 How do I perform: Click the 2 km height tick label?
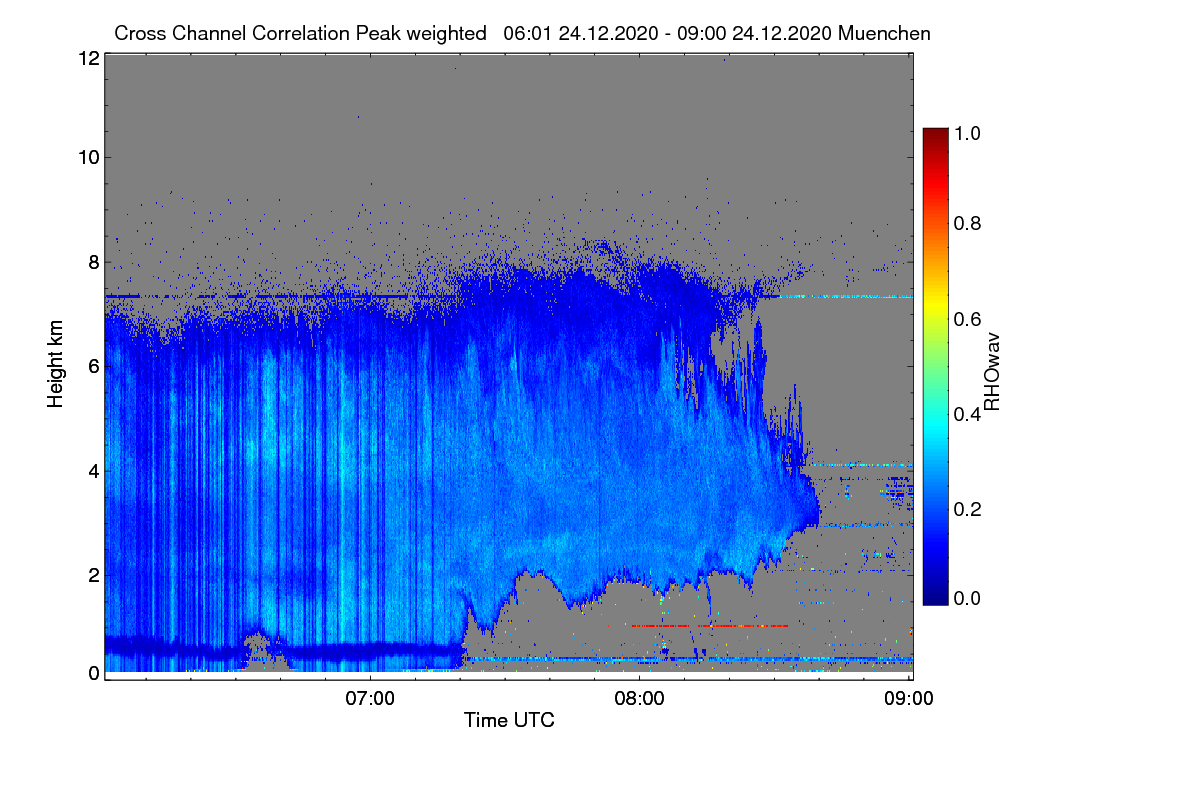pyautogui.click(x=94, y=574)
